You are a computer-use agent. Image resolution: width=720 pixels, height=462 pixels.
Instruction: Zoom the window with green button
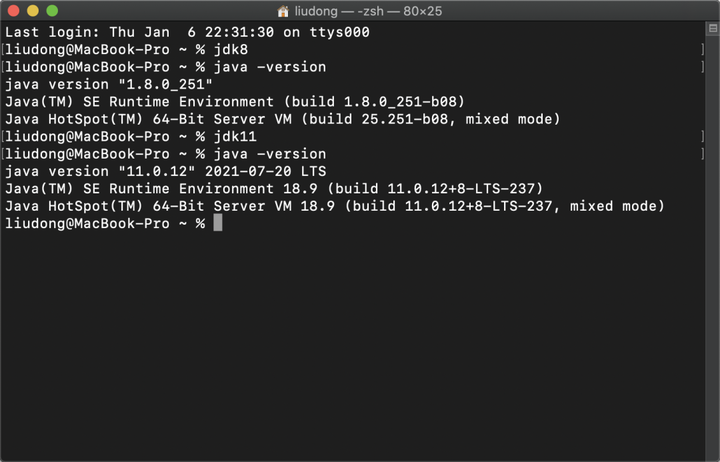coord(52,11)
